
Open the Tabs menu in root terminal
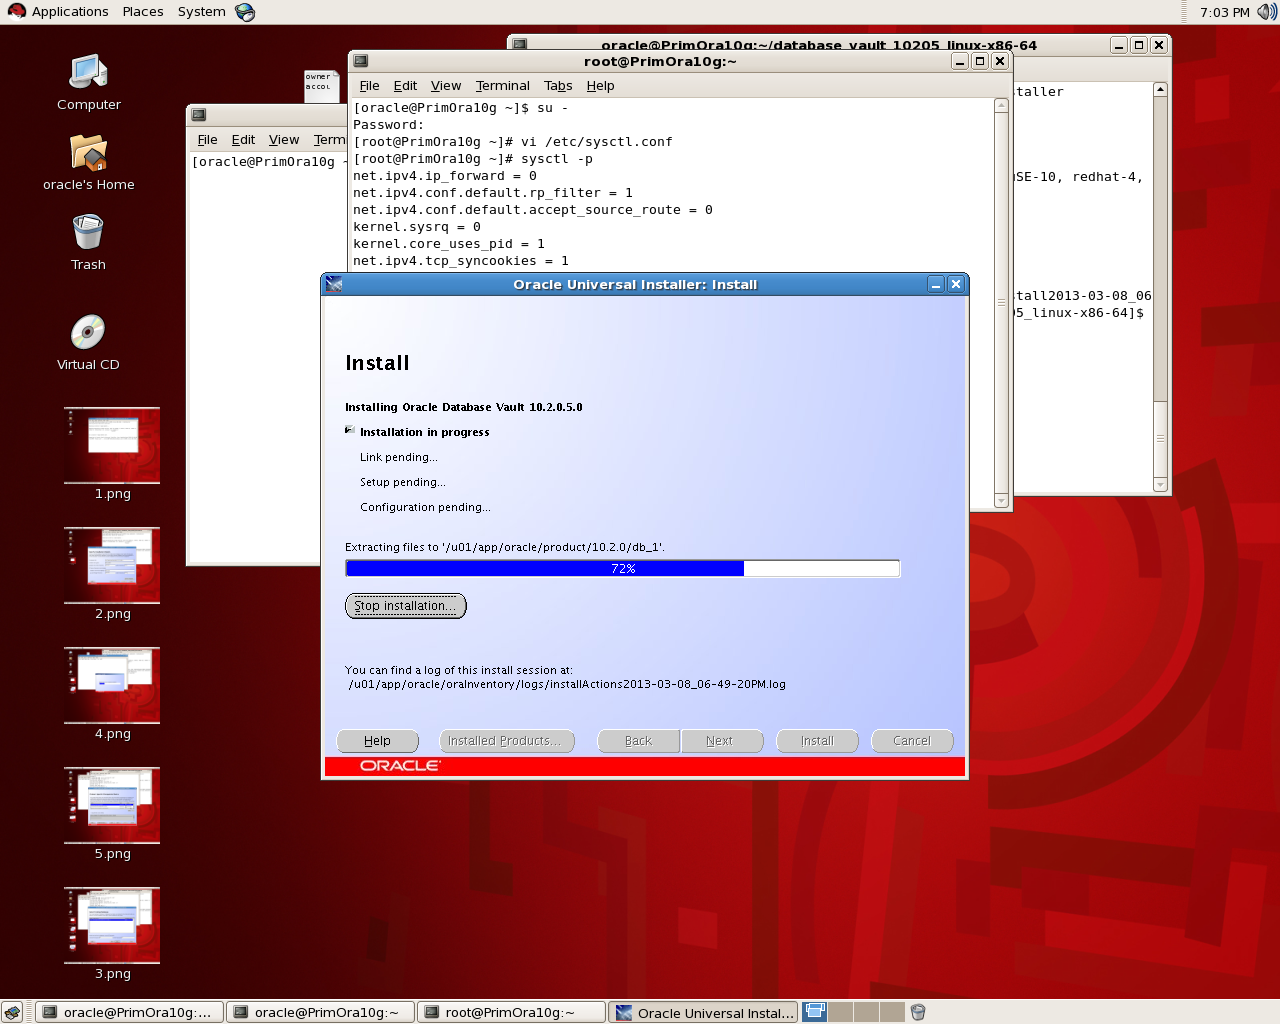(x=558, y=86)
